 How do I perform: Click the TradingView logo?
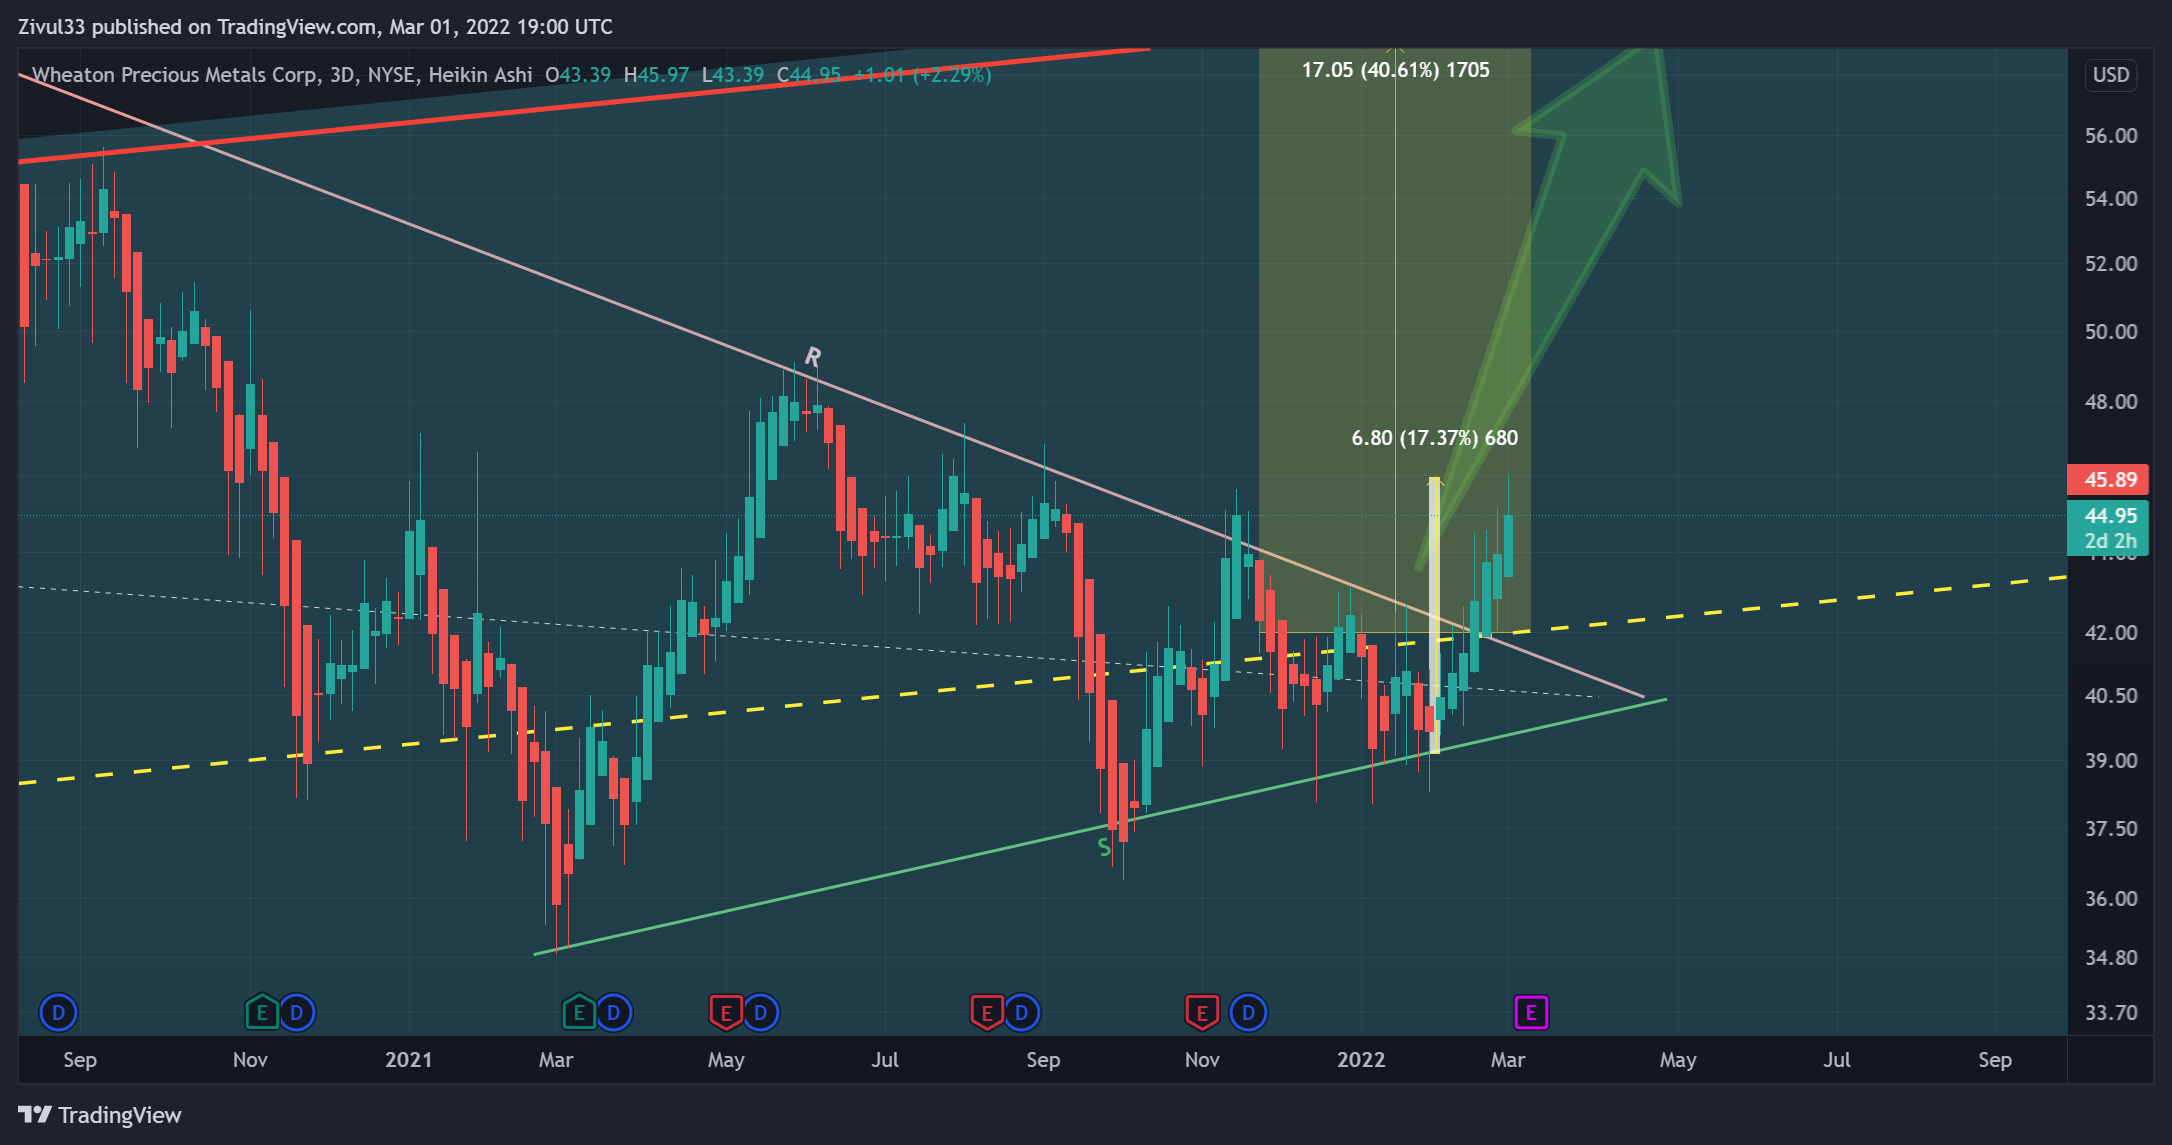[100, 1115]
